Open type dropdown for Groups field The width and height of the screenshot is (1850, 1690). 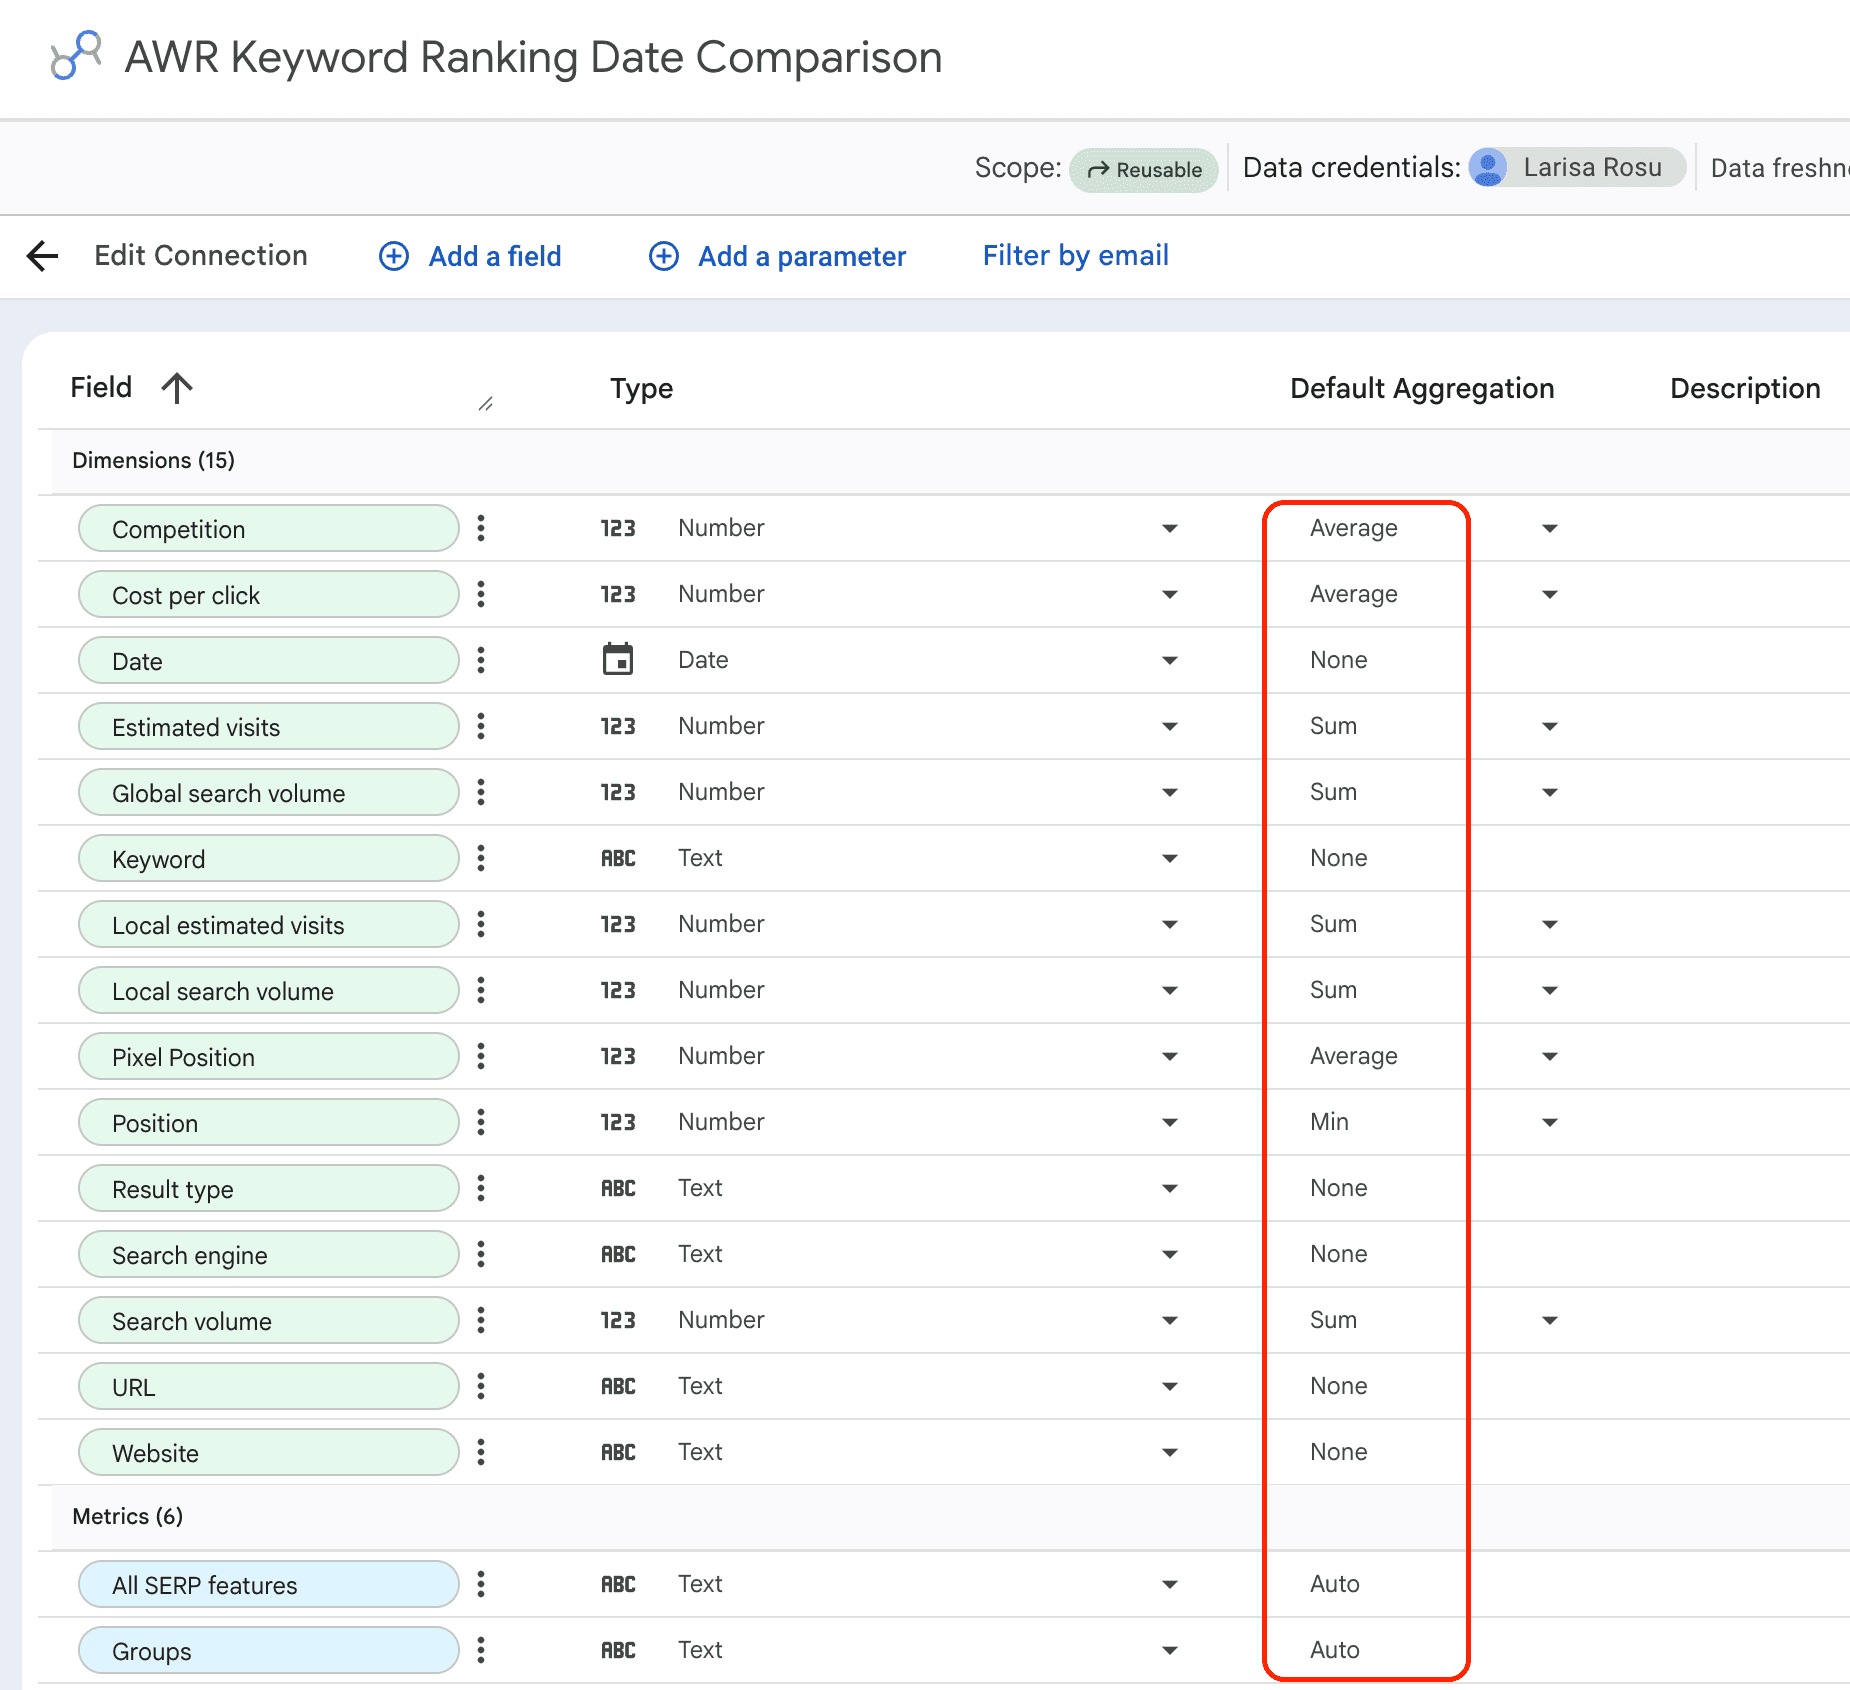tap(1169, 1650)
